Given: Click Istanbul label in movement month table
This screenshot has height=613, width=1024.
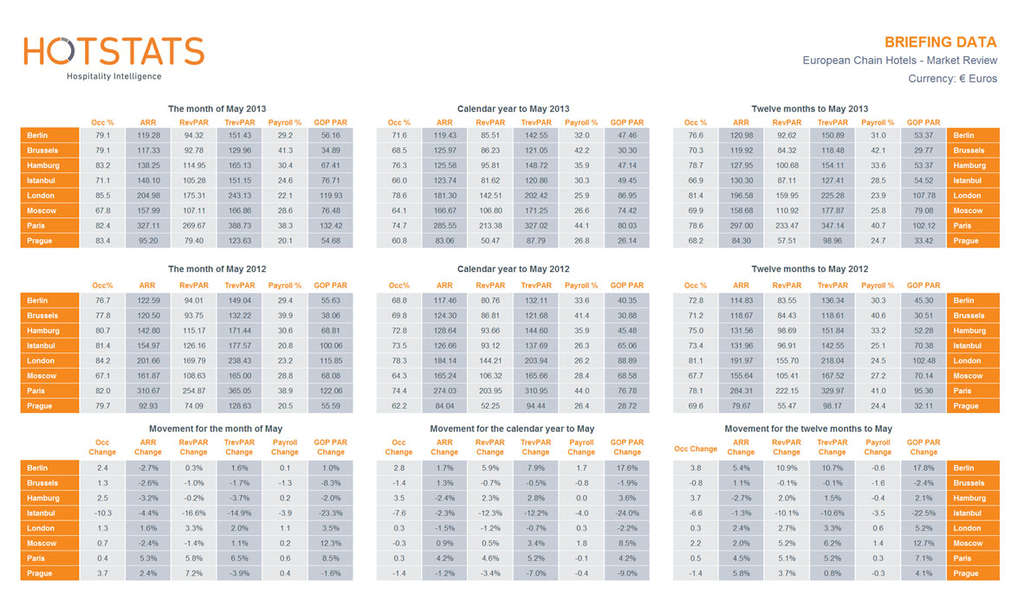Looking at the screenshot, I should tap(49, 513).
